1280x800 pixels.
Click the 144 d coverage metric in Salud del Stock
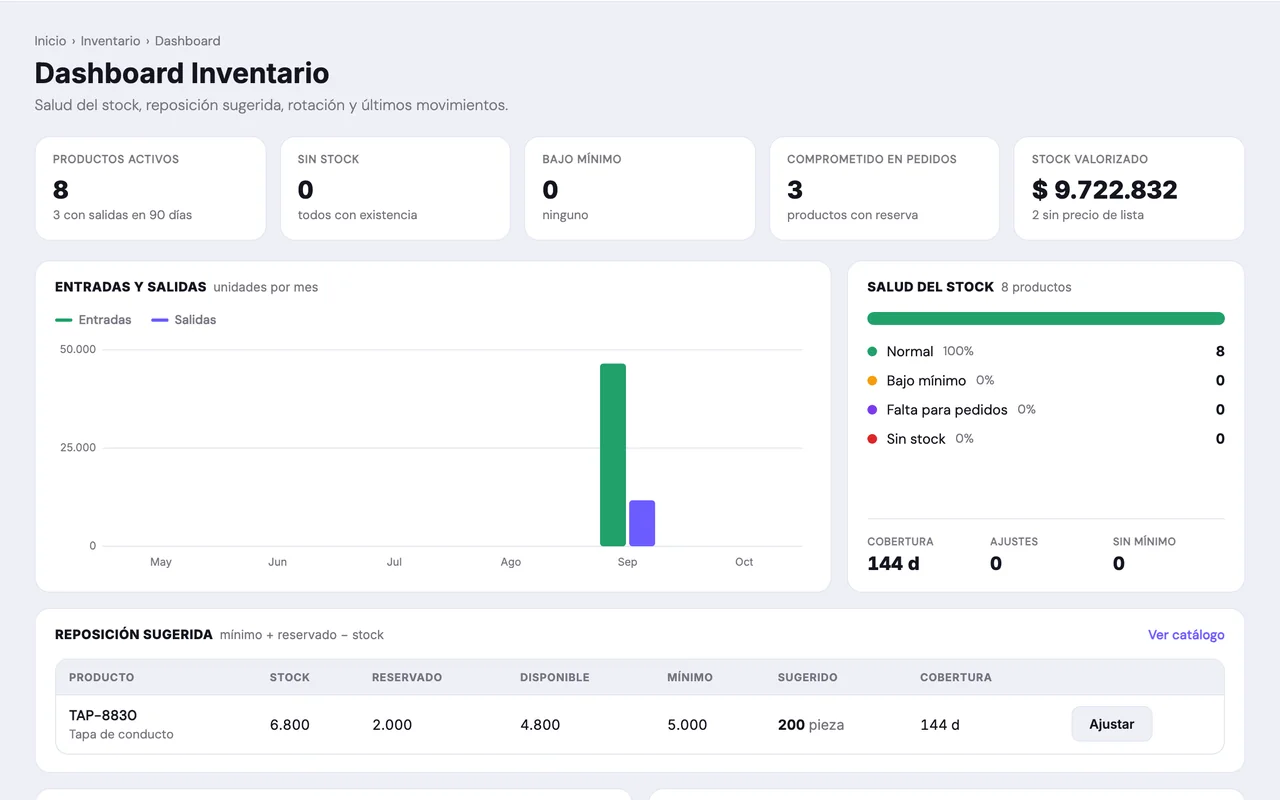tap(893, 564)
